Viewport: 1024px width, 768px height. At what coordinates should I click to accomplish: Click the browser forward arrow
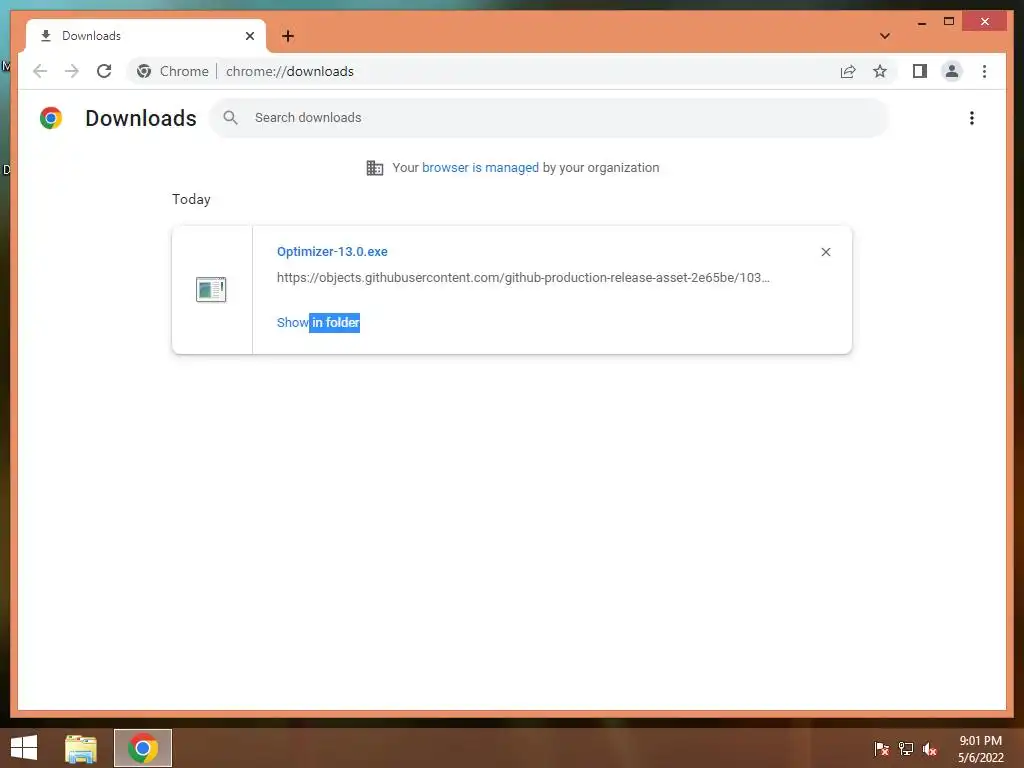click(x=72, y=71)
